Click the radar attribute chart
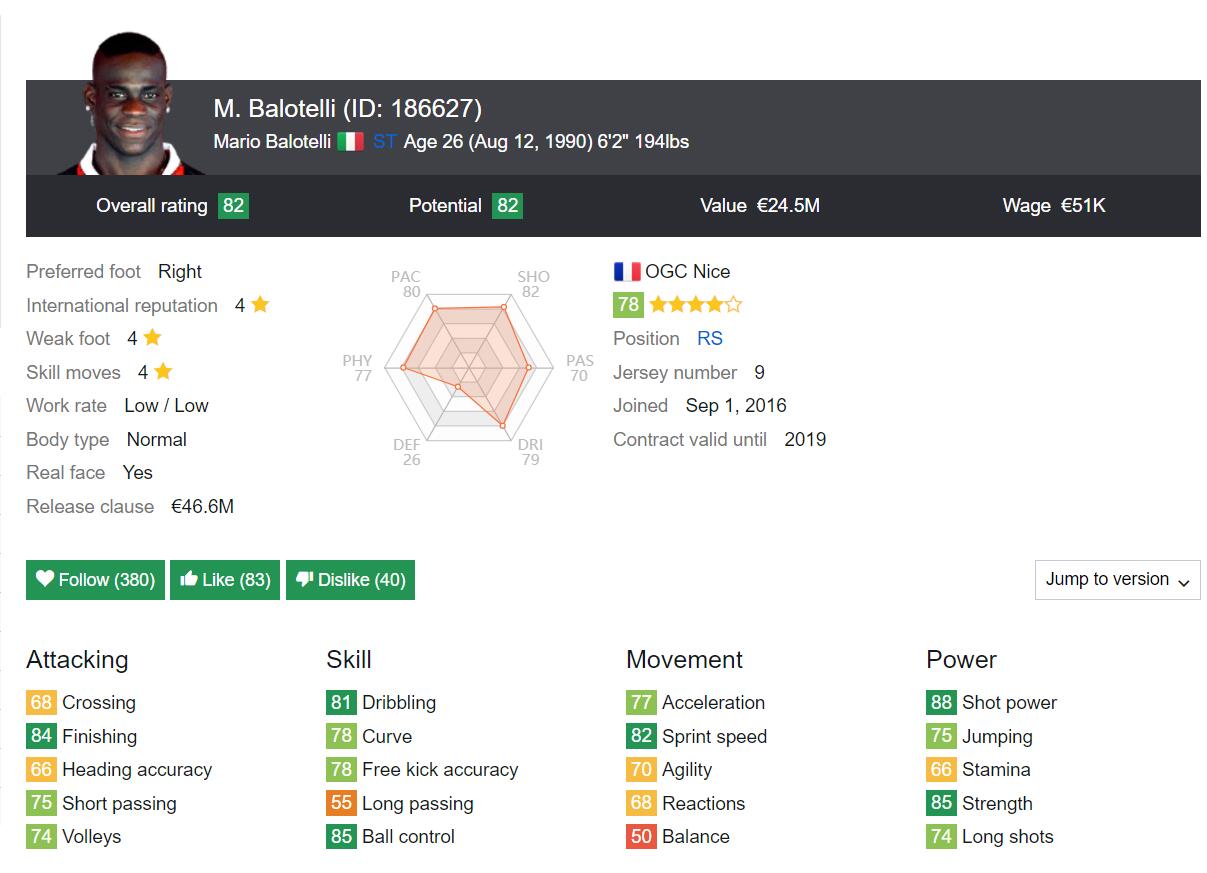The height and width of the screenshot is (873, 1207). point(466,368)
